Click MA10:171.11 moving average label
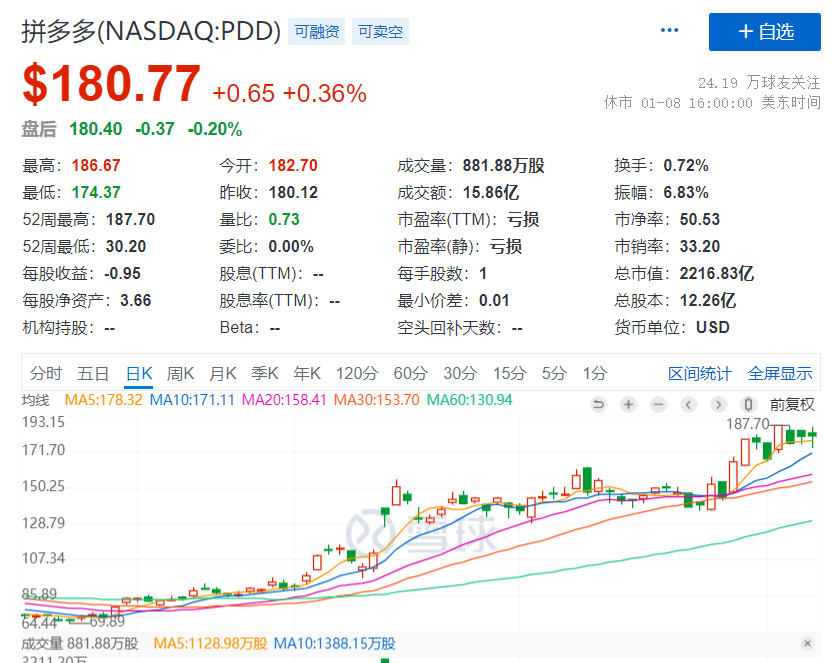 click(192, 400)
